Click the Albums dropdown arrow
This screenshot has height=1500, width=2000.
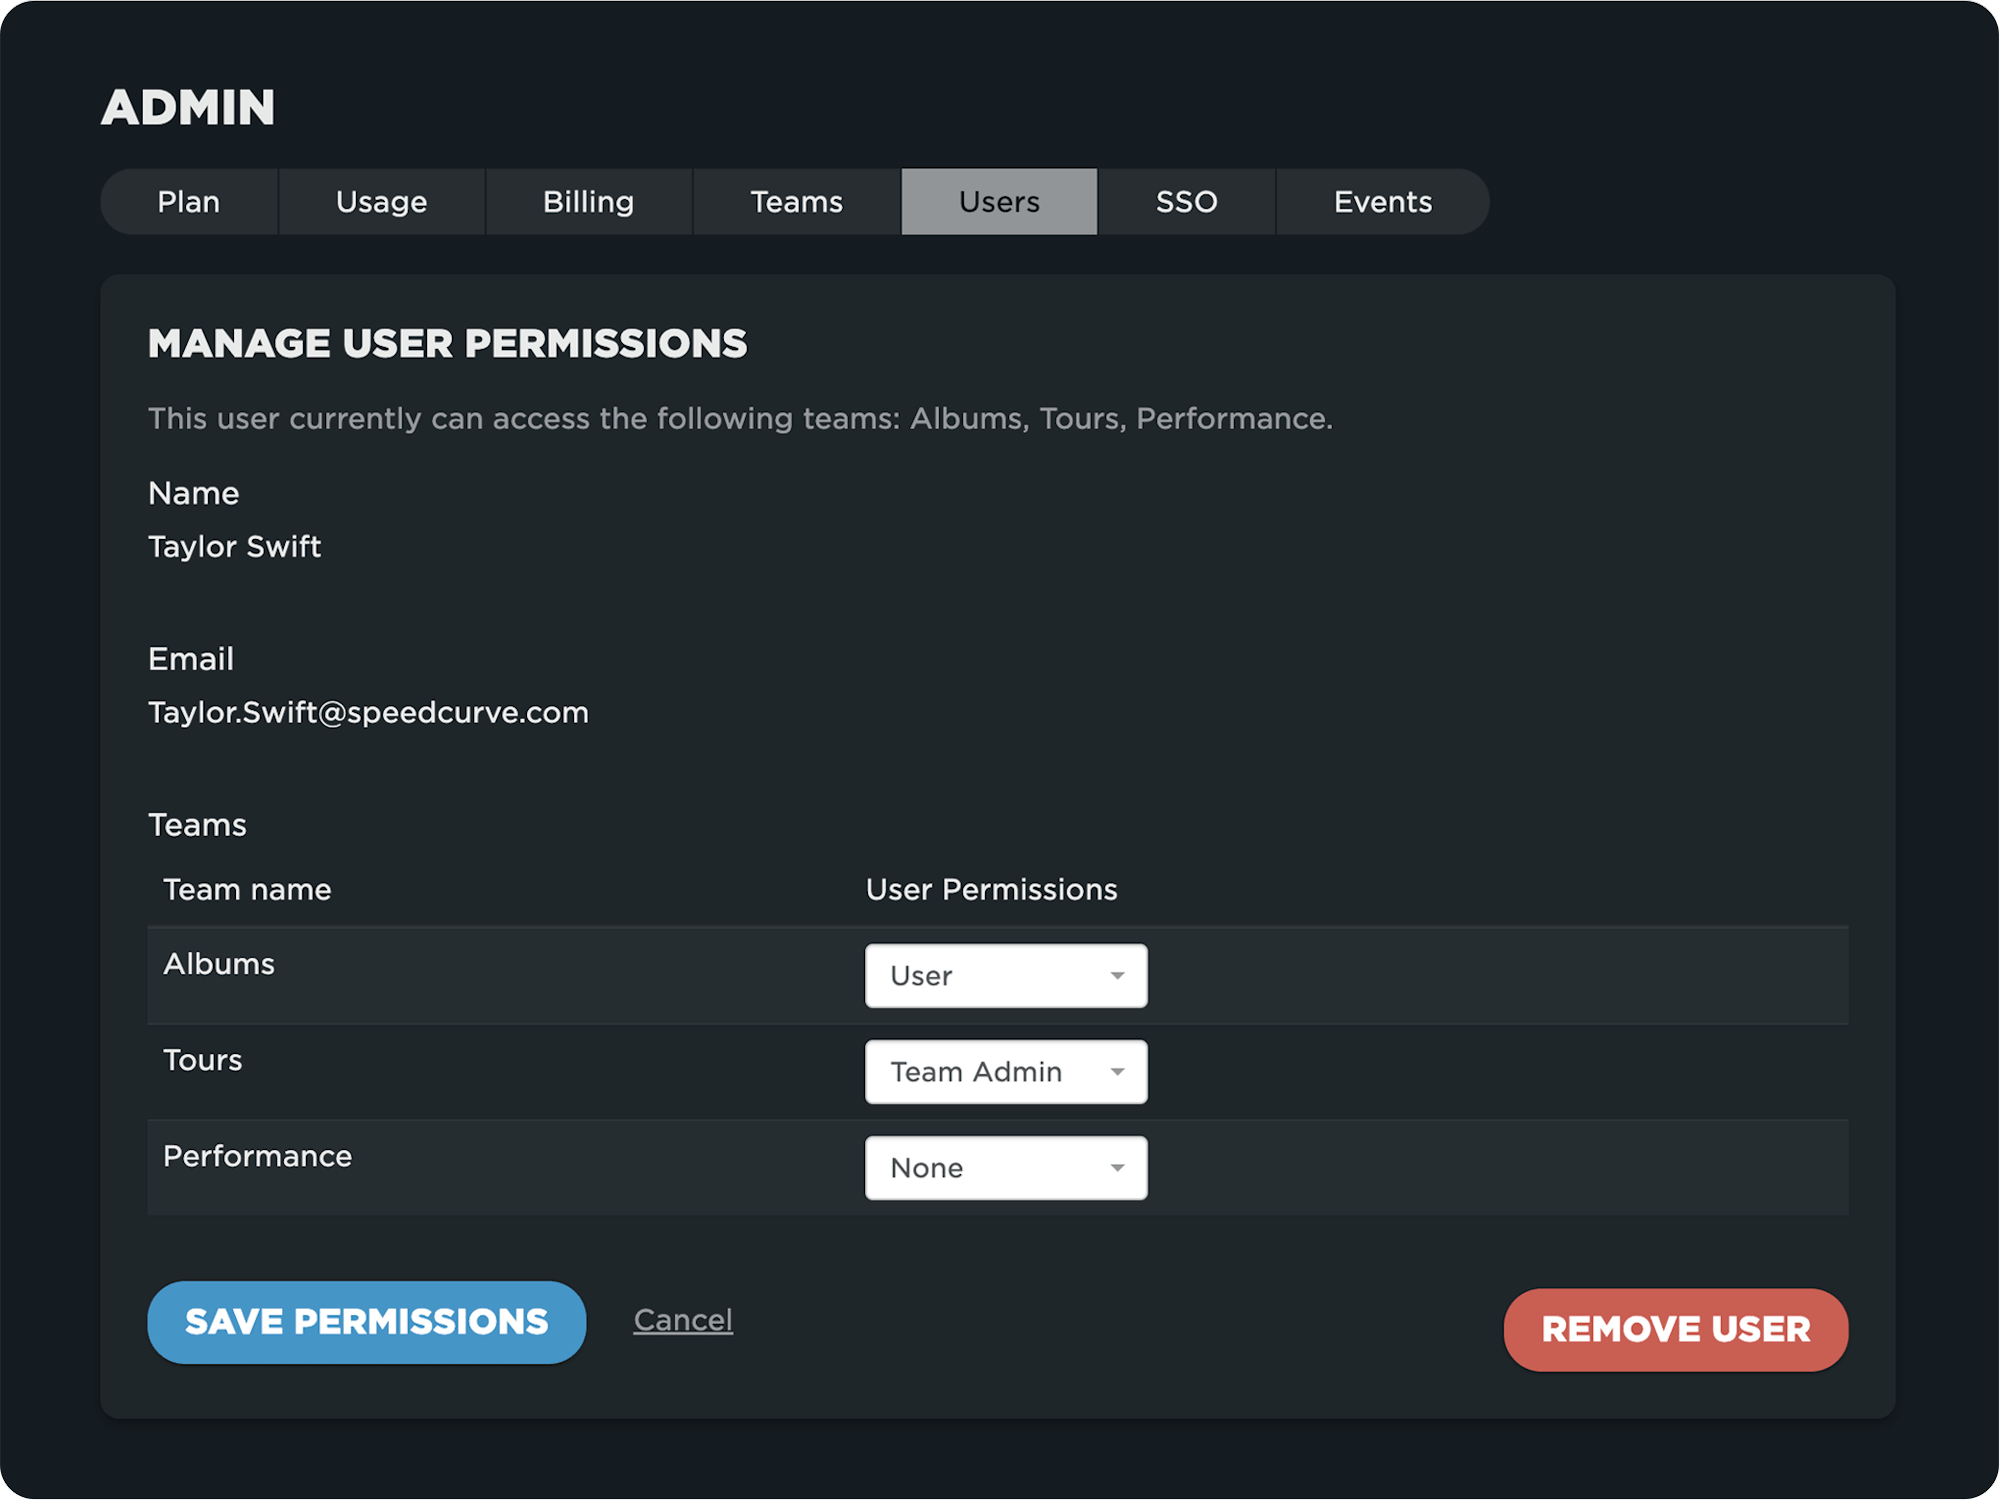[1117, 975]
